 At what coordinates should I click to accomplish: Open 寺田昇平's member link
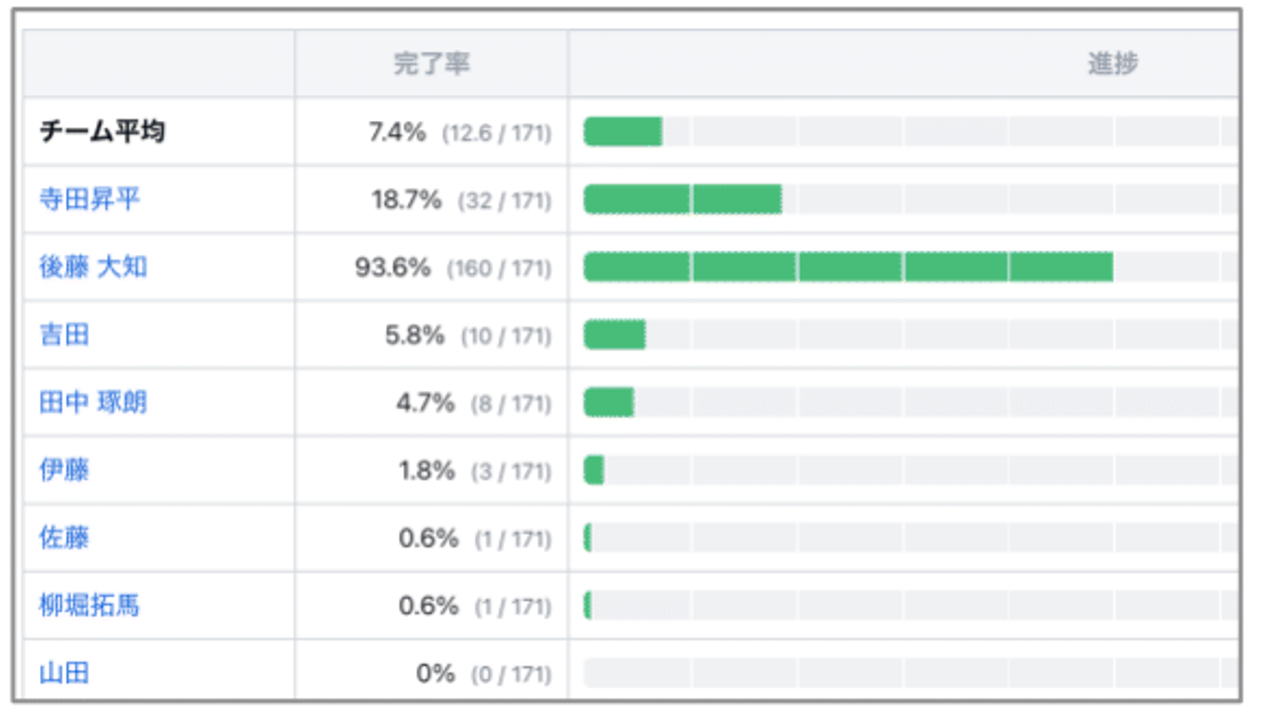coord(90,199)
